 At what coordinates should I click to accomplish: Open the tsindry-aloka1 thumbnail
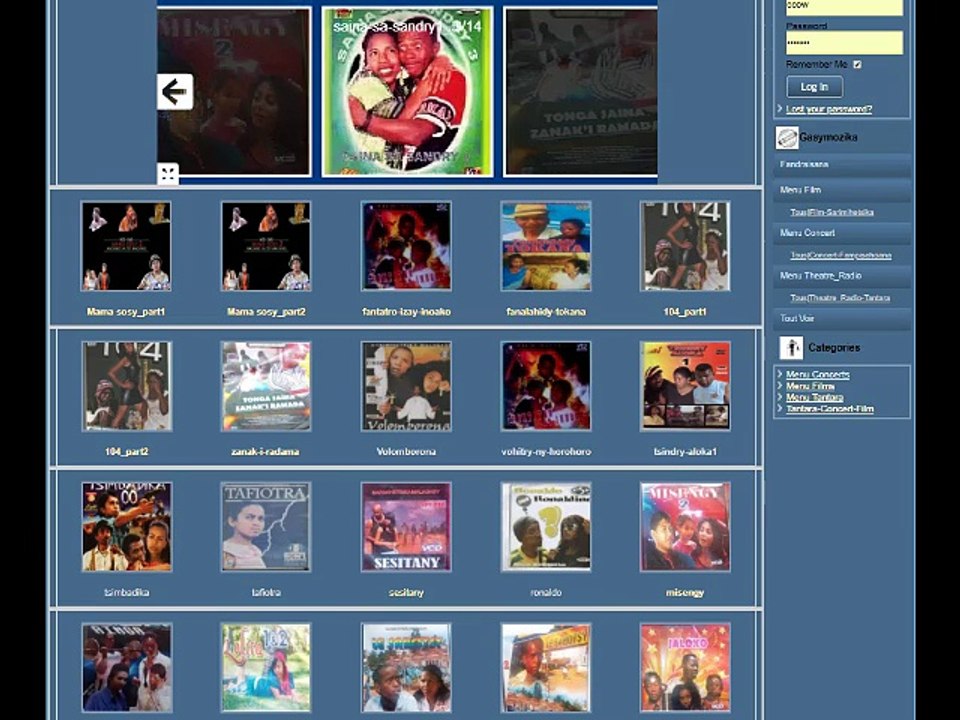(x=685, y=386)
